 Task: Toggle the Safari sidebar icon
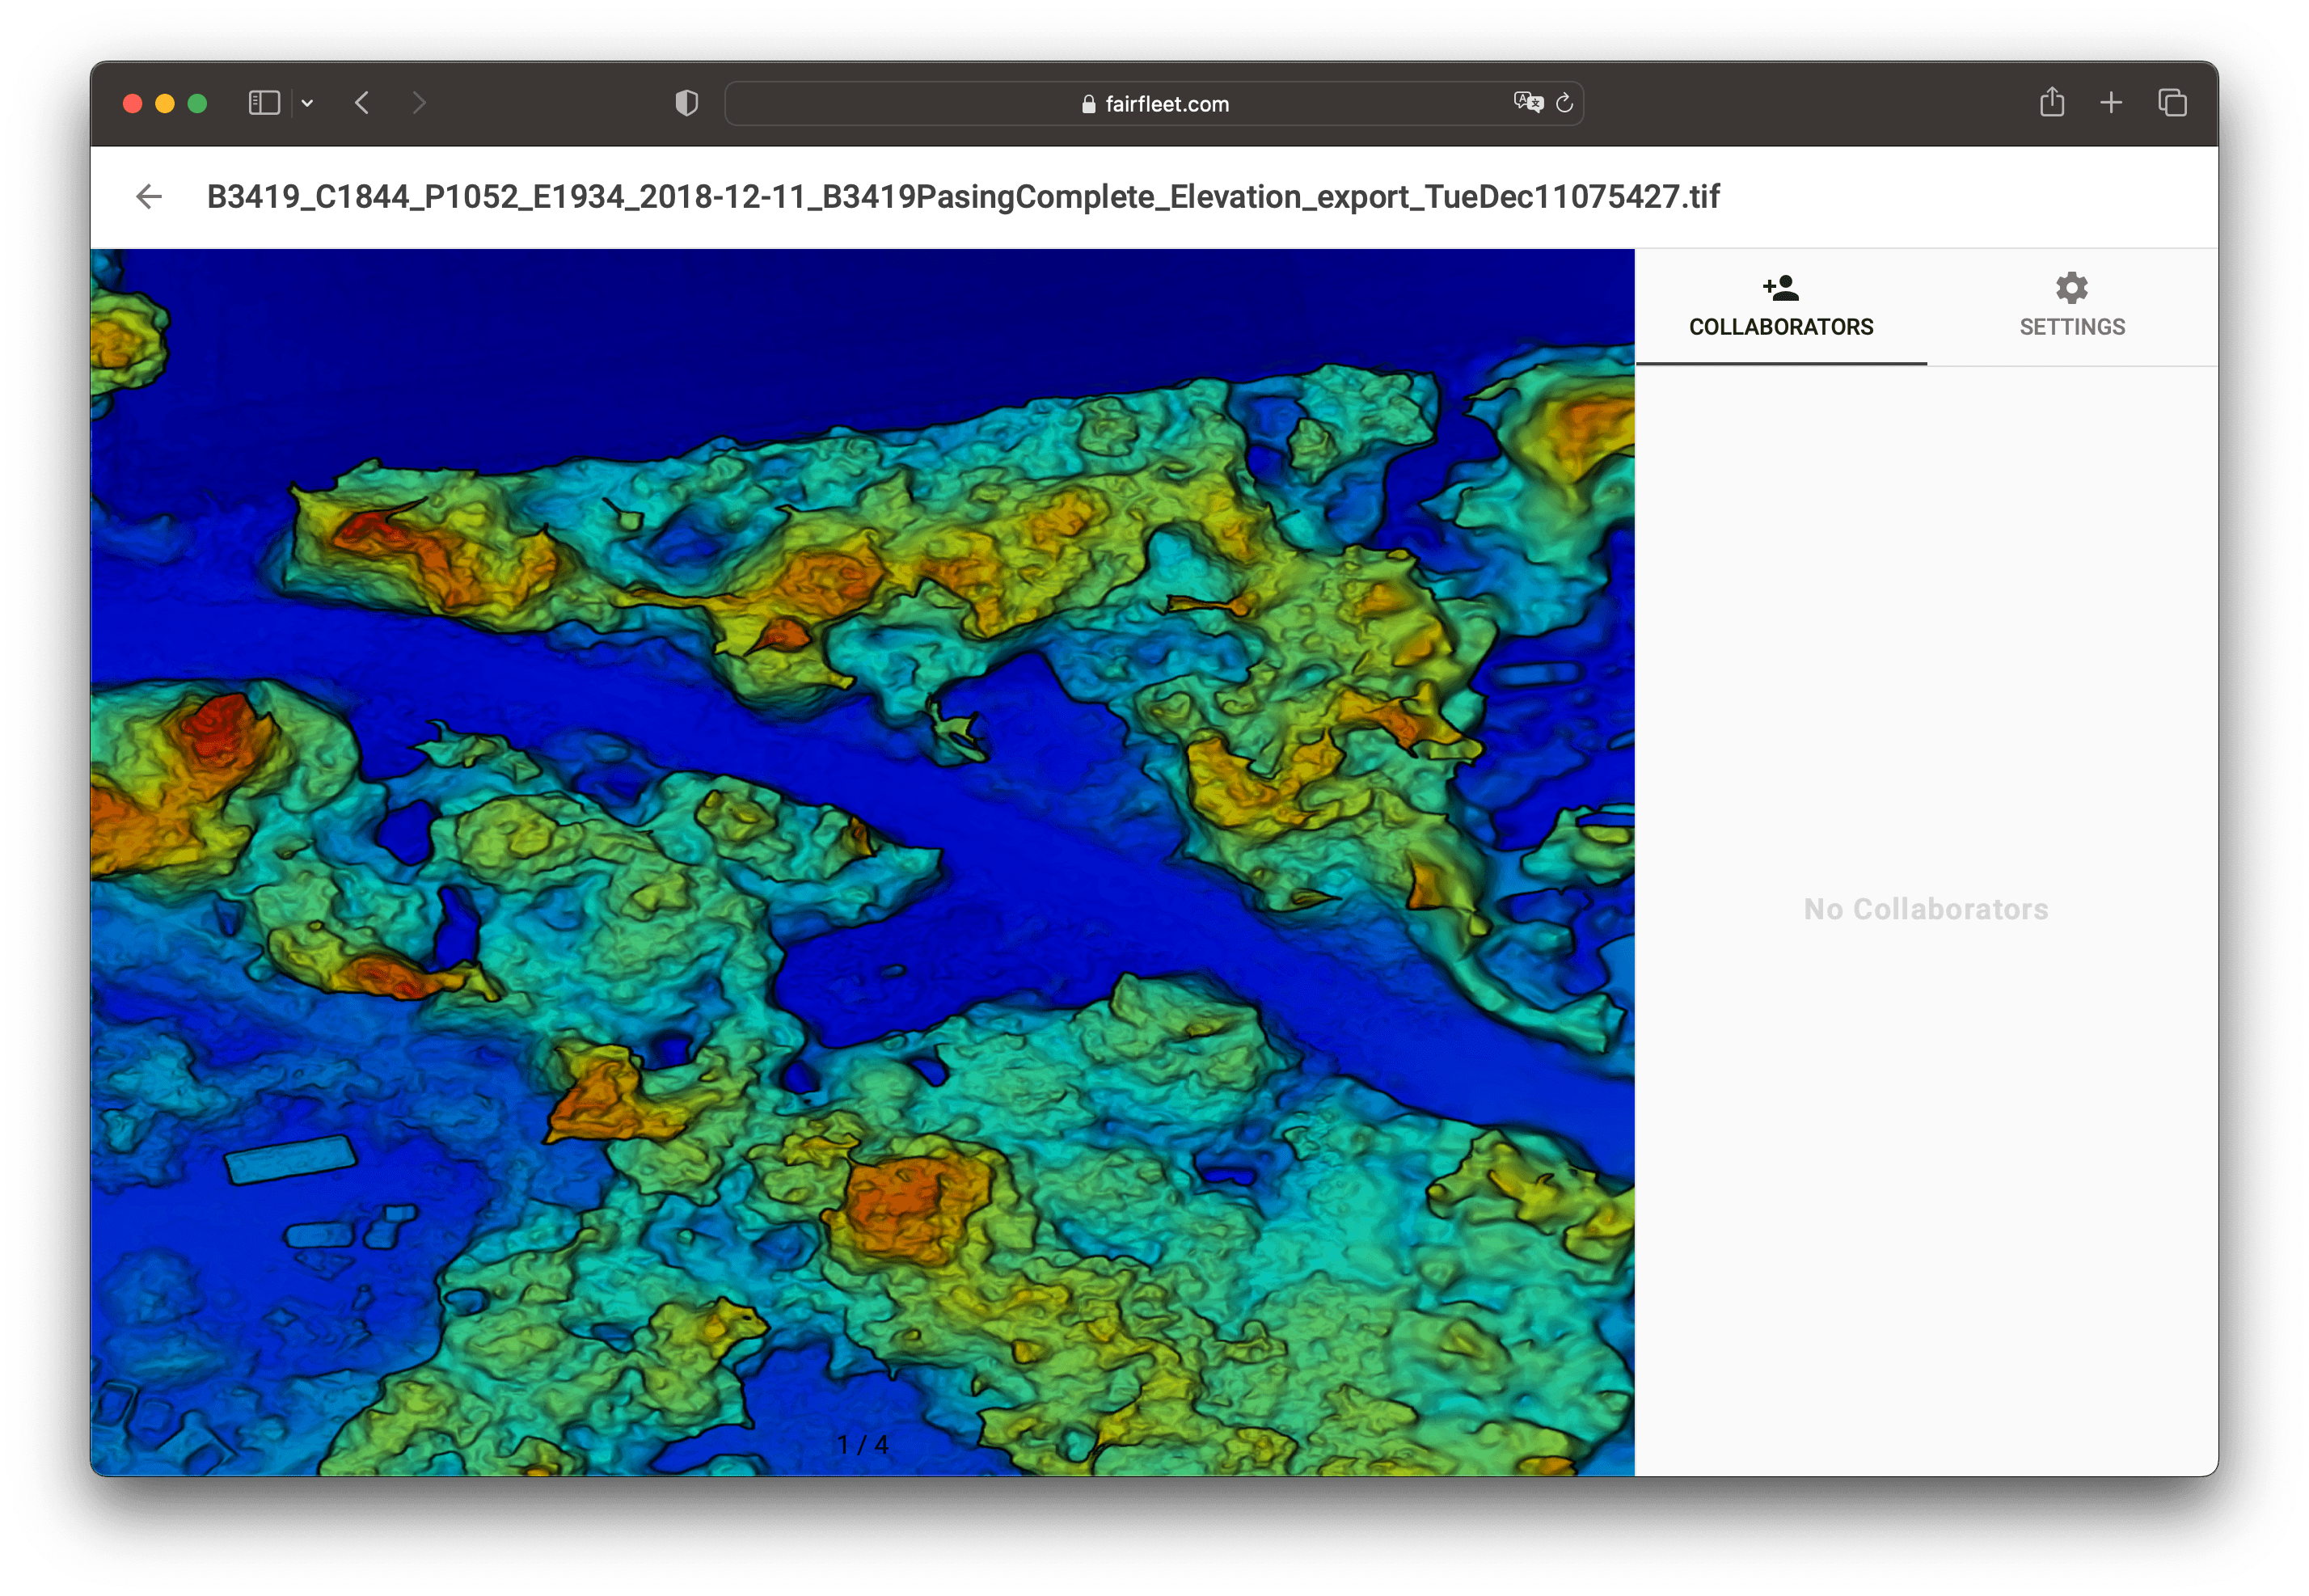[x=264, y=103]
